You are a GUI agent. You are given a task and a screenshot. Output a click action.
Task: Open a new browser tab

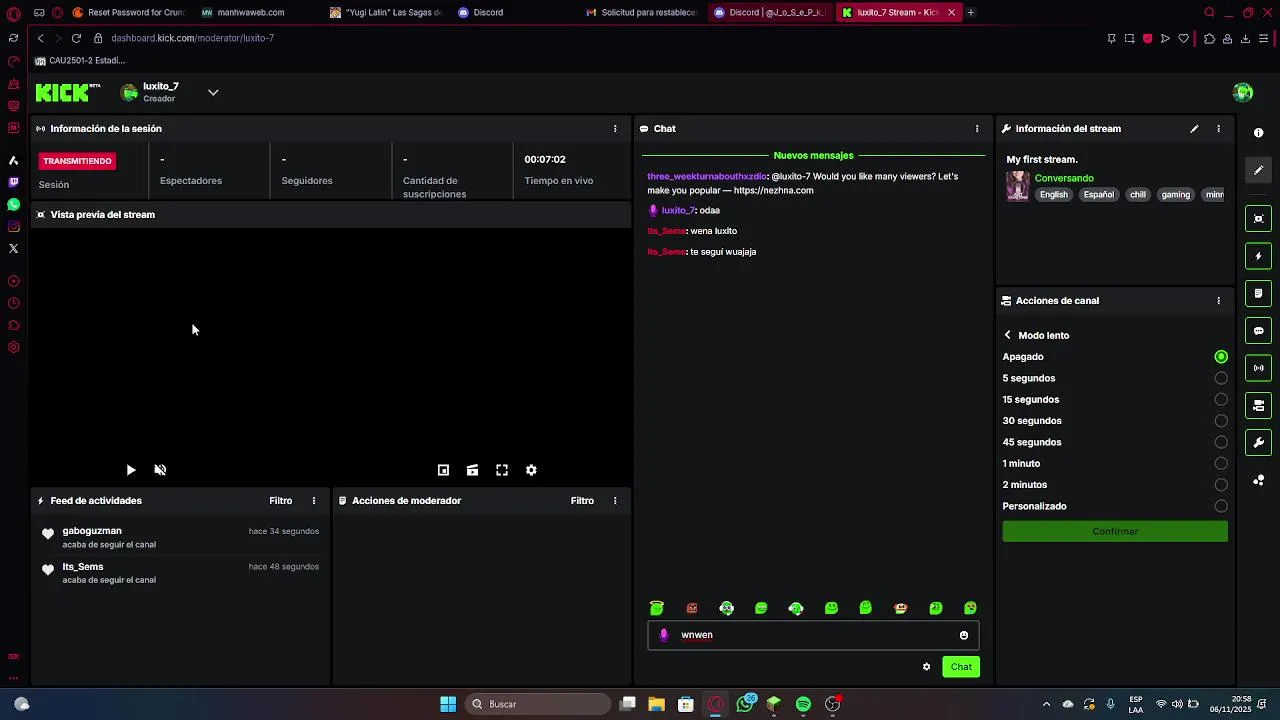coord(971,13)
